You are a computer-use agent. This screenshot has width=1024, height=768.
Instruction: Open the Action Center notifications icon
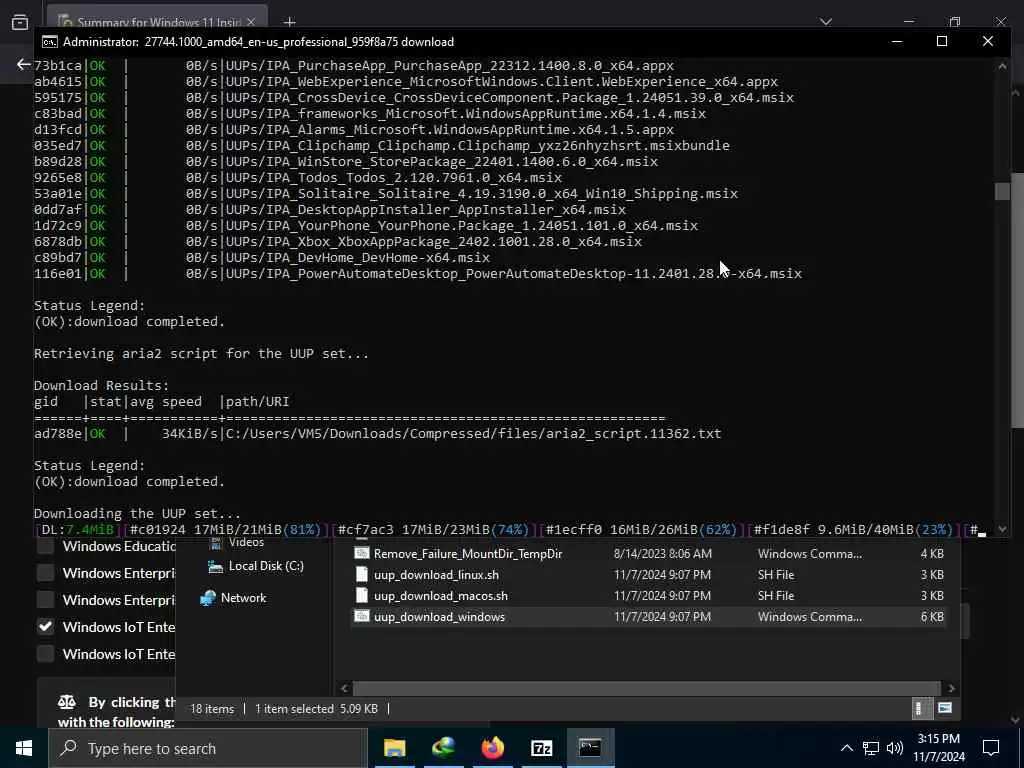[991, 748]
